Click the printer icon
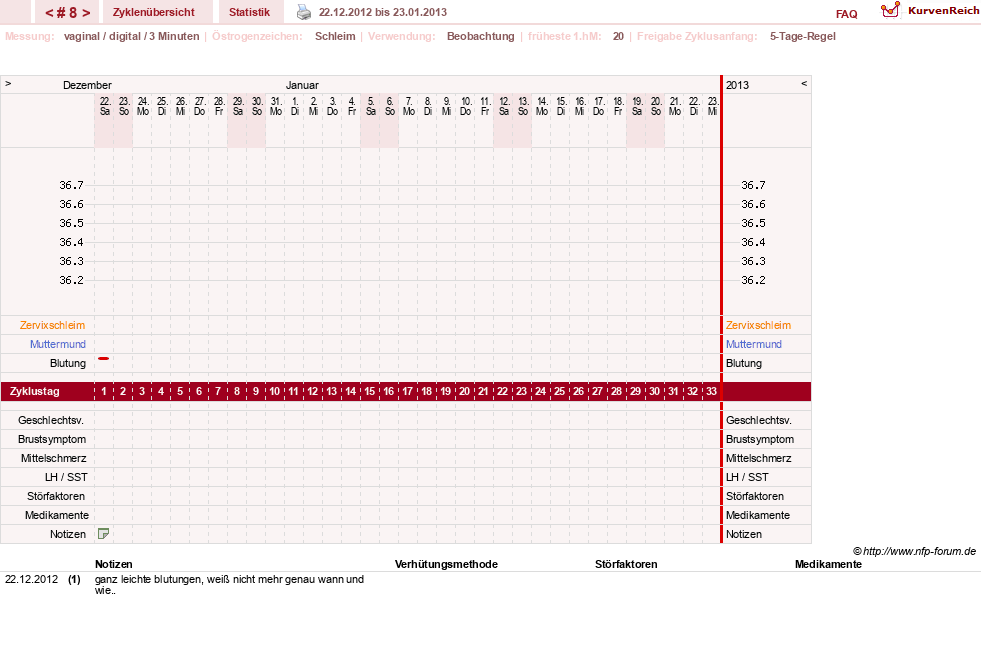Image resolution: width=981 pixels, height=657 pixels. (x=303, y=12)
